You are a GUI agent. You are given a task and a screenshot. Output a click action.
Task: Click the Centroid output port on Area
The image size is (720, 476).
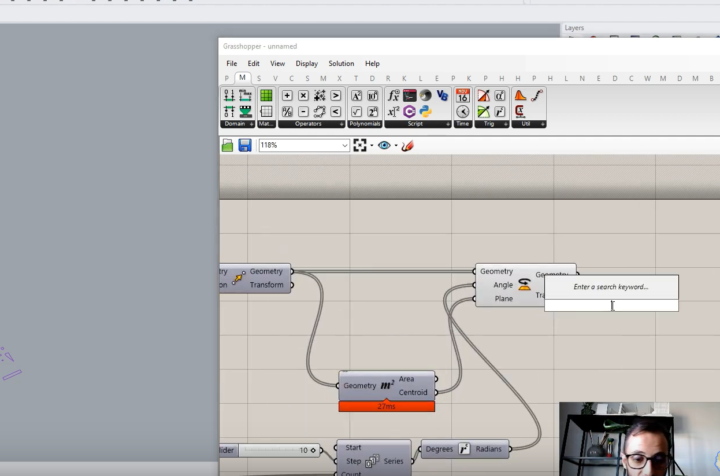tap(436, 392)
